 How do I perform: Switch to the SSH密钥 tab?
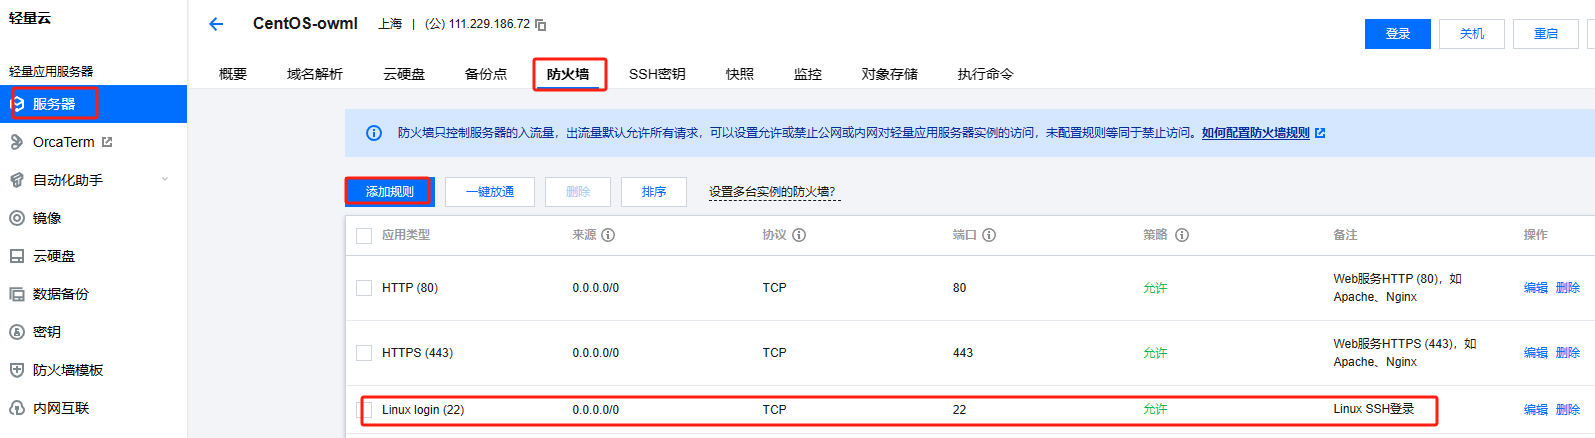657,74
